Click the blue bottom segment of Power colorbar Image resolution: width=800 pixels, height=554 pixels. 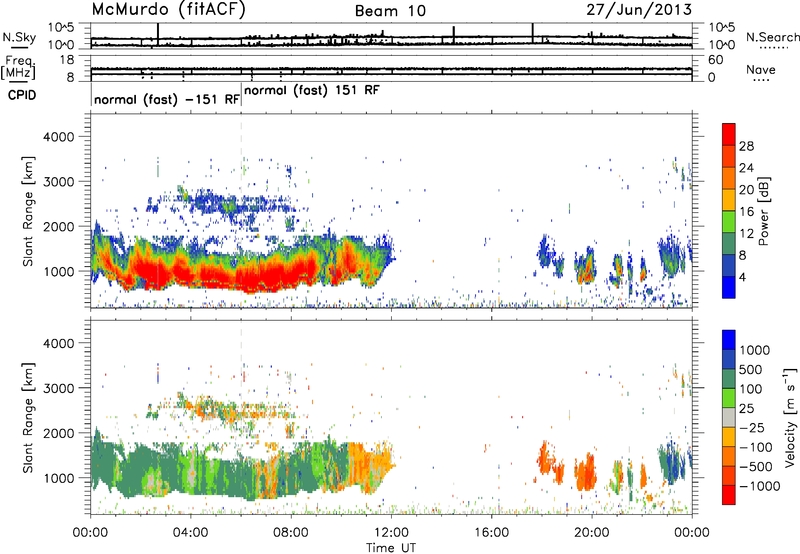729,287
